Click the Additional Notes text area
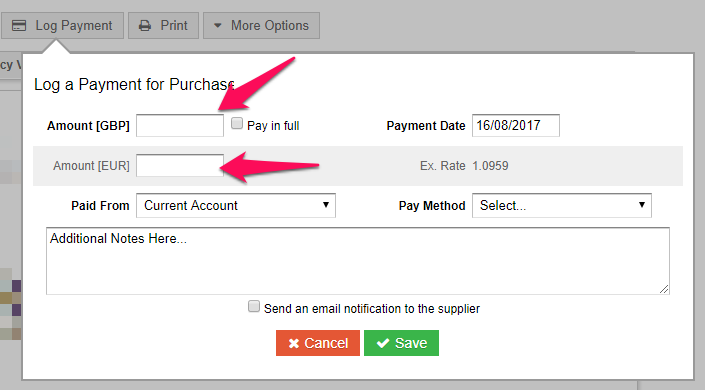Viewport: 705px width, 390px height. (x=358, y=261)
